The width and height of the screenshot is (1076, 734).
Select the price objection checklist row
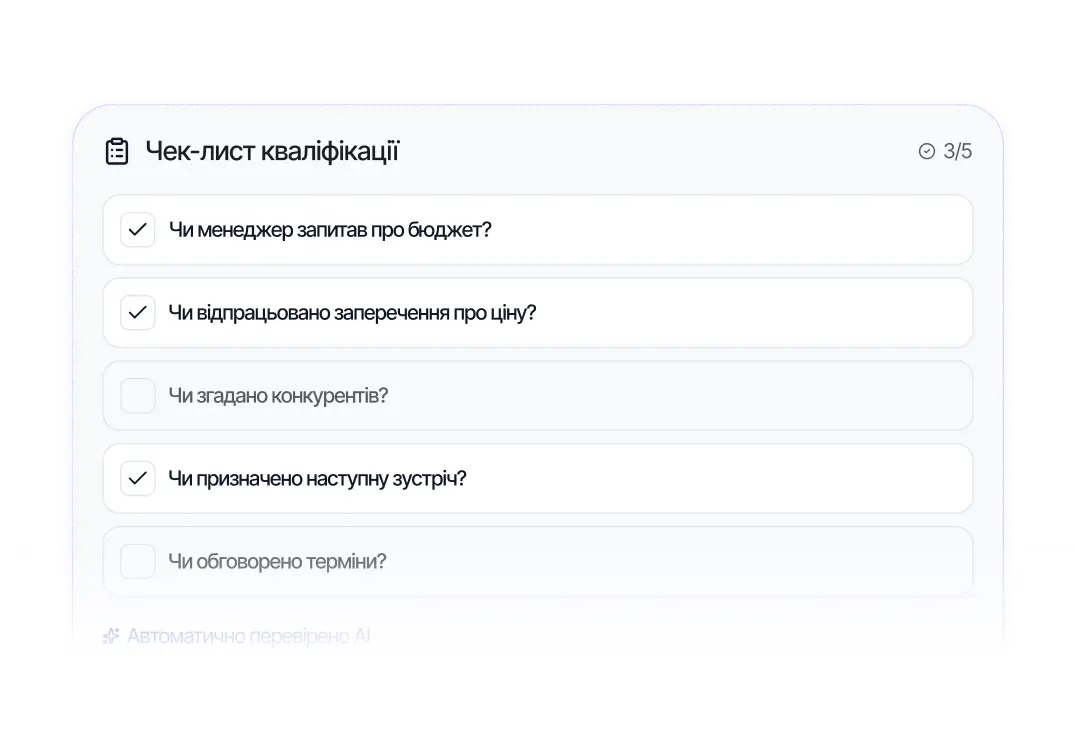(538, 312)
